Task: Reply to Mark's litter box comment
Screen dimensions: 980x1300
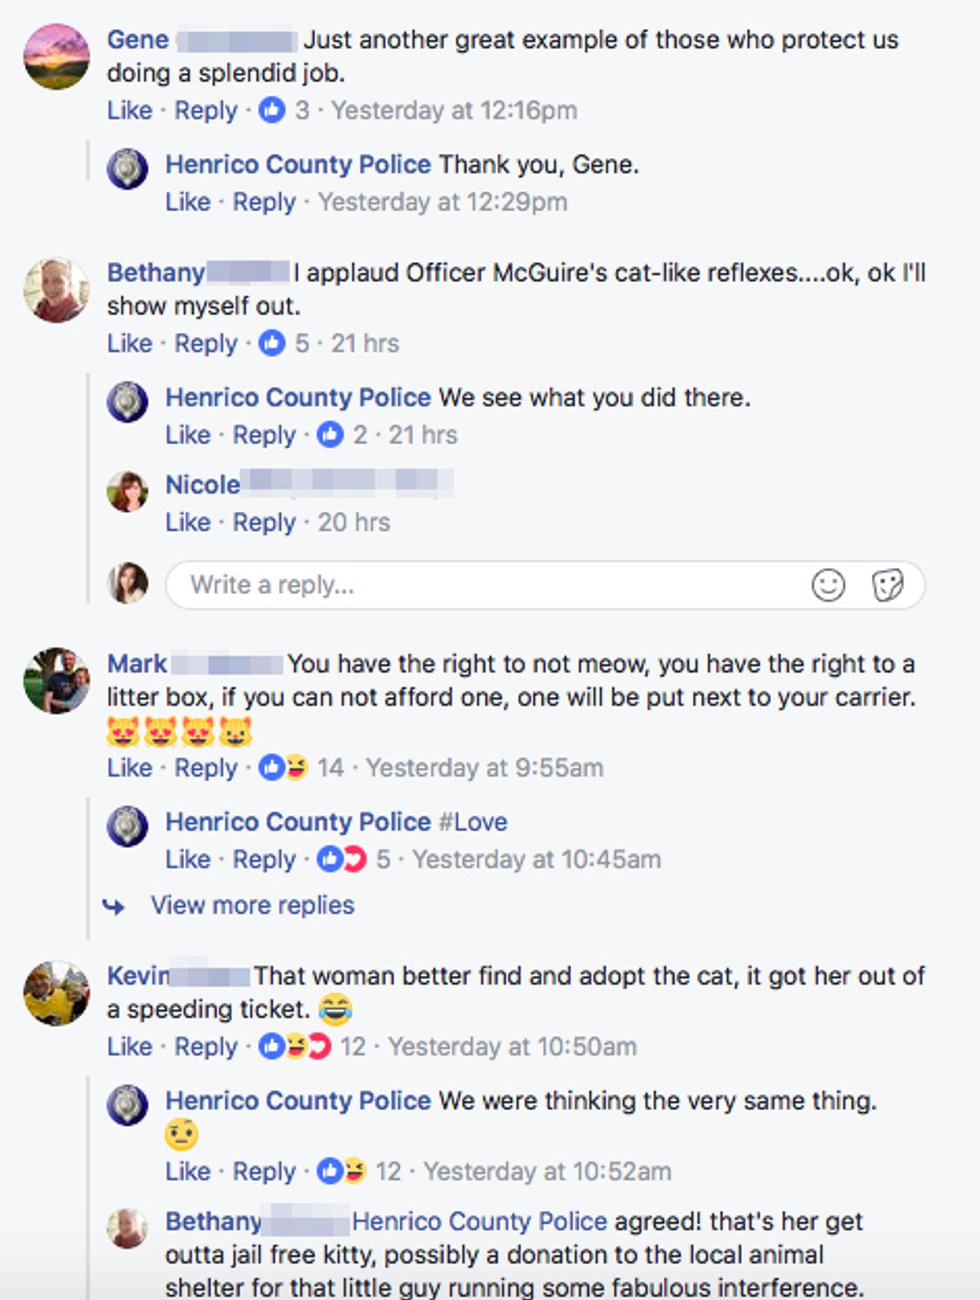Action: (206, 768)
